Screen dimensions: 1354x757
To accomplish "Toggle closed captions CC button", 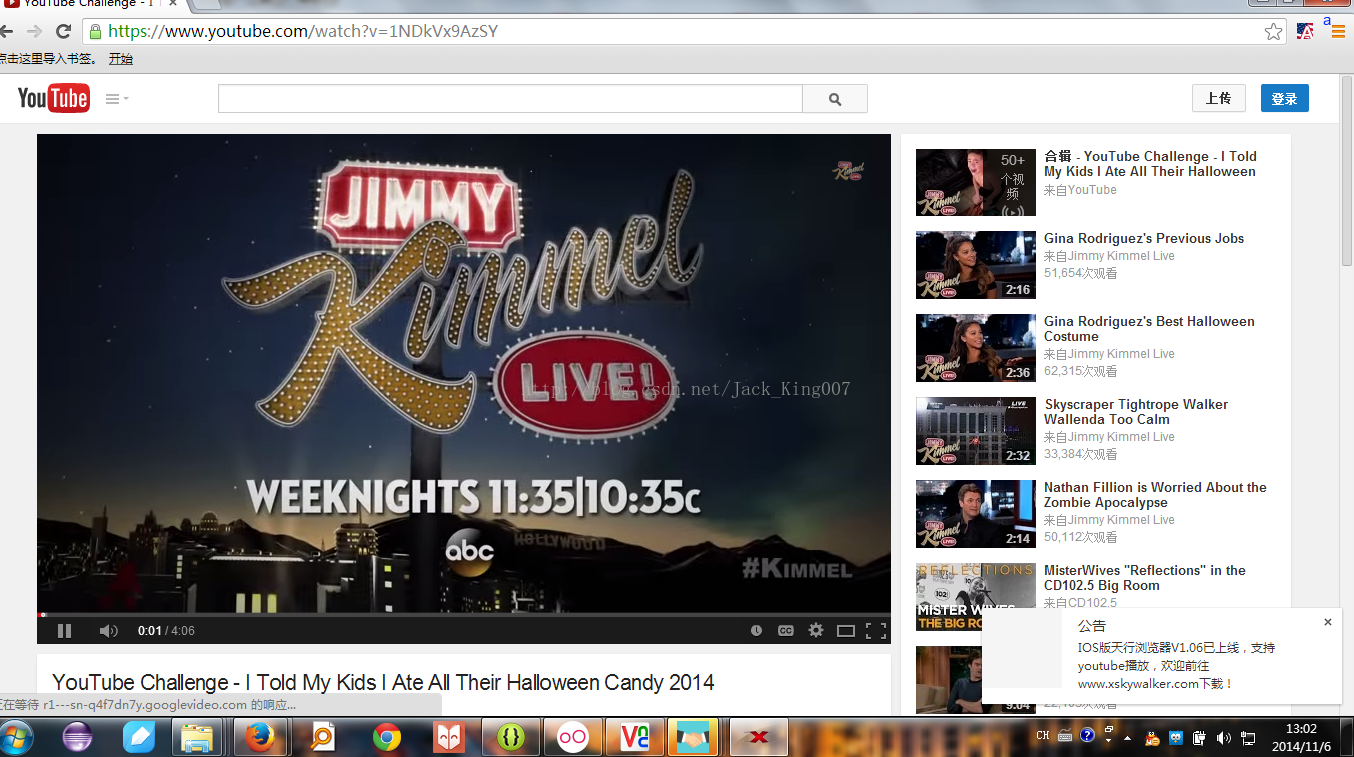I will [x=786, y=631].
